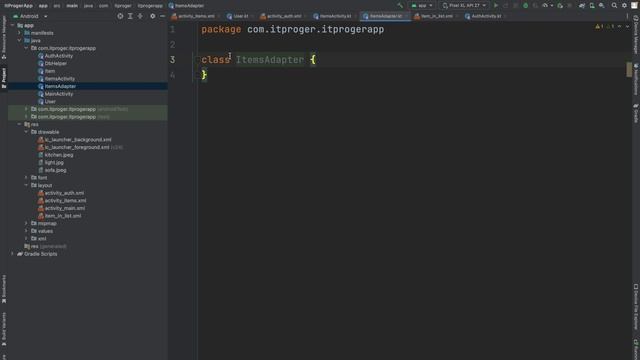Collapse the res folder
Viewport: 640px width, 360px height.
click(x=20, y=124)
